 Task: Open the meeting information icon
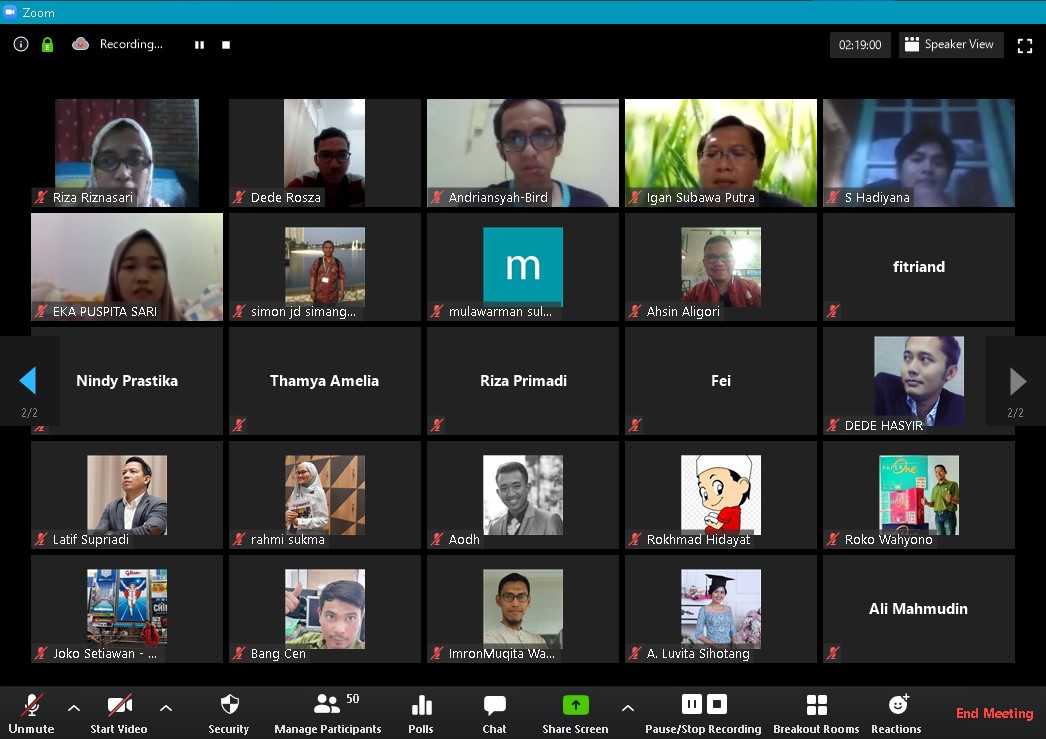pos(21,44)
